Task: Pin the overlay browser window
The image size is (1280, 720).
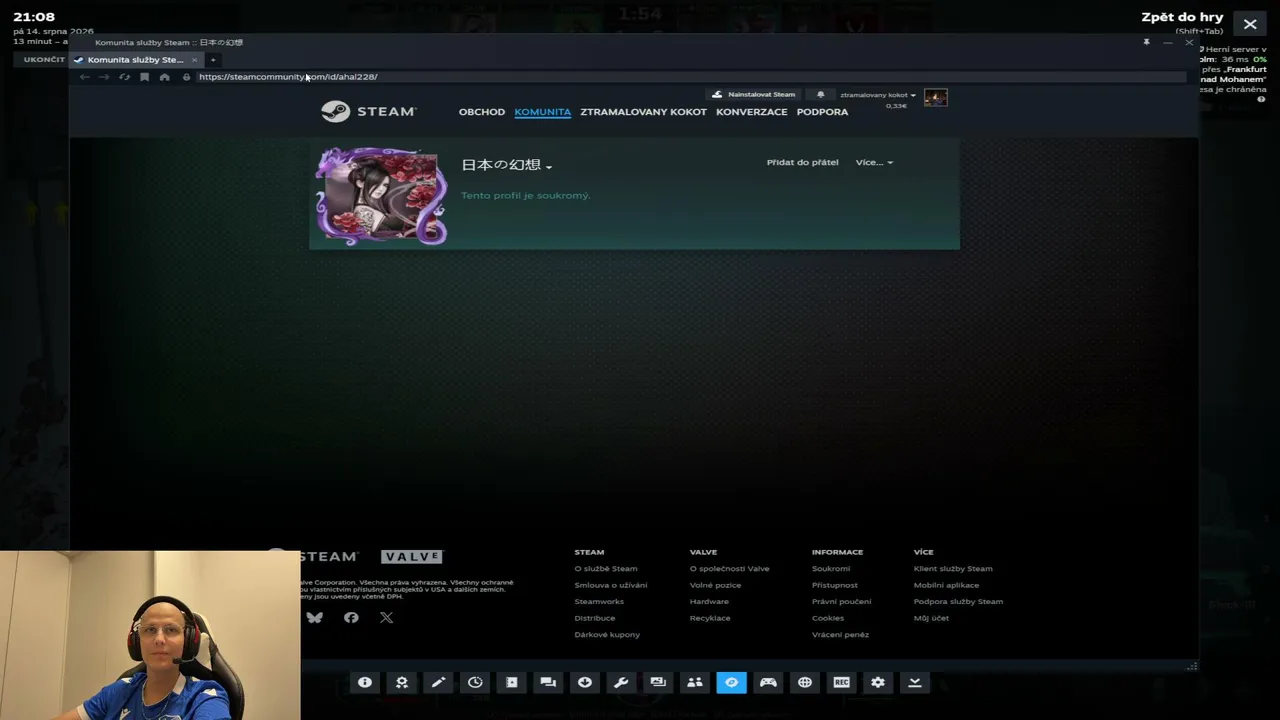Action: click(1146, 42)
